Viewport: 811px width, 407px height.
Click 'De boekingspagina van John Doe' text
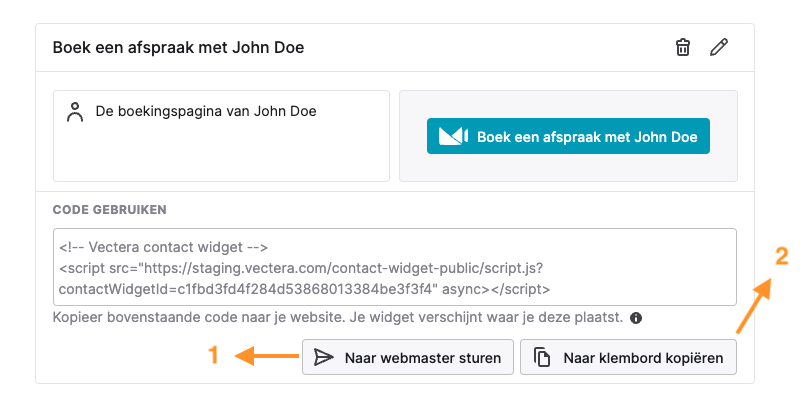pos(205,111)
